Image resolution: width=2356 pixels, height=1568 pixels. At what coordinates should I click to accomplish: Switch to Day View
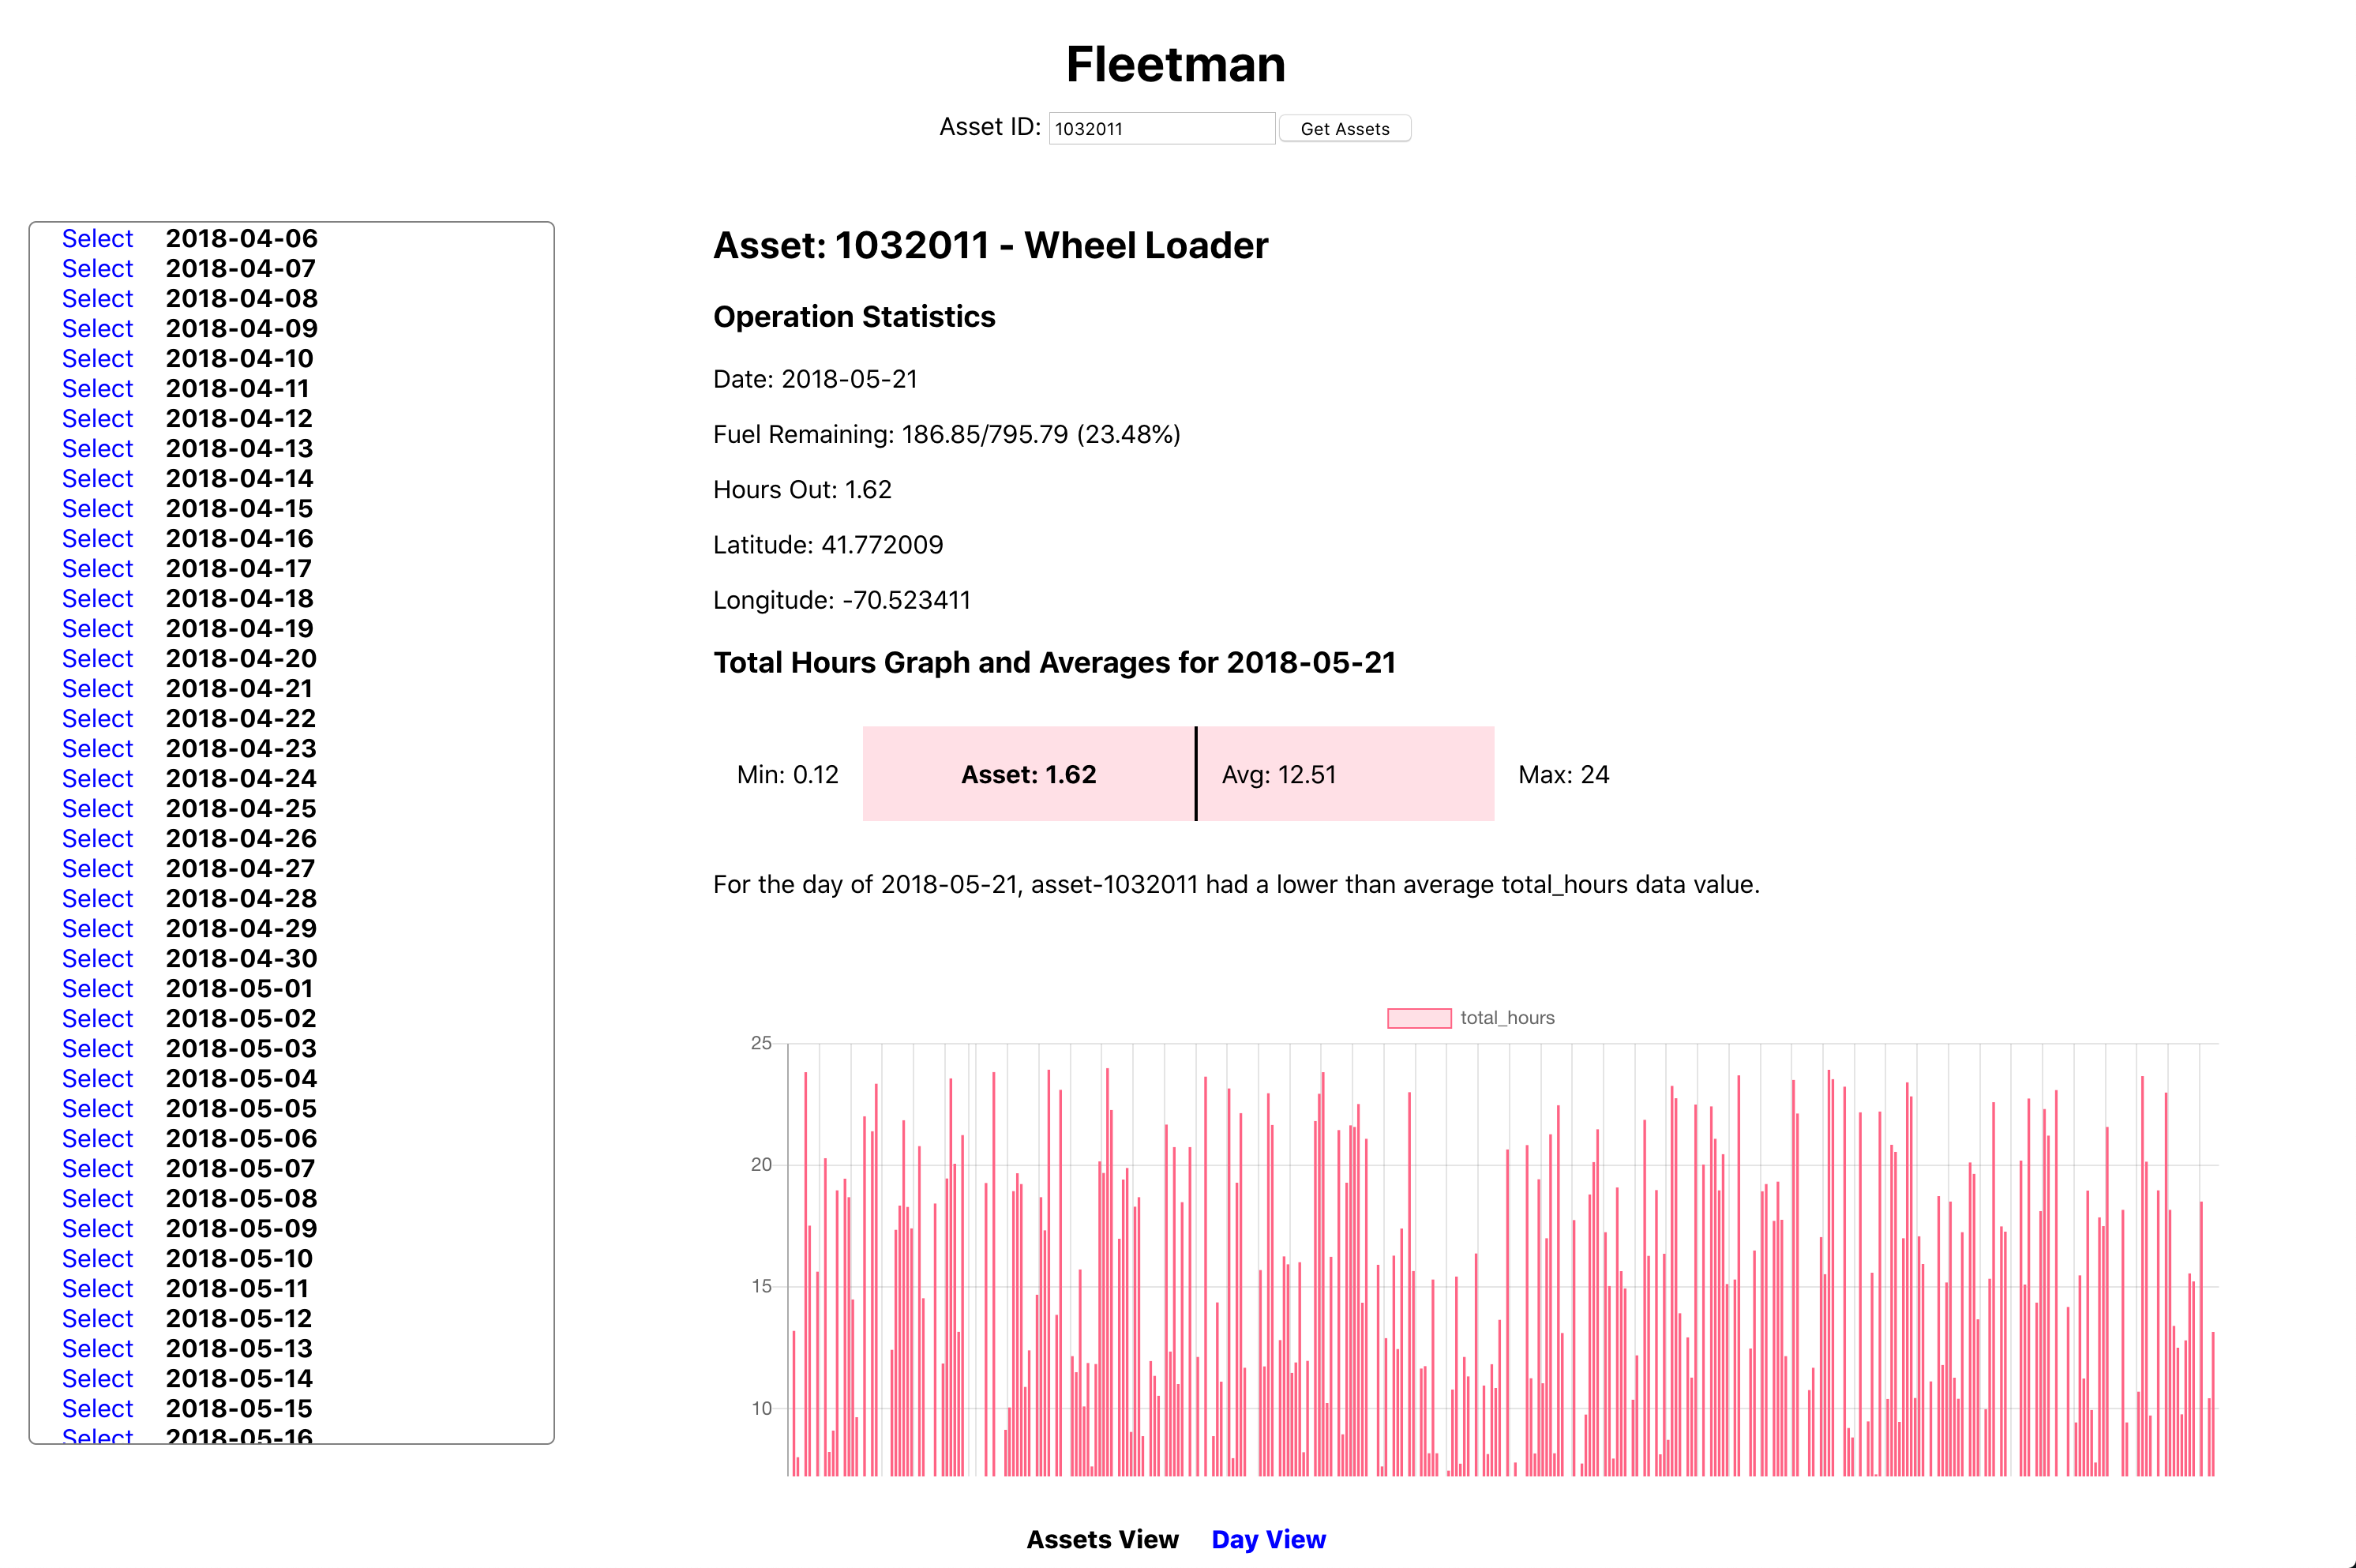coord(1268,1539)
